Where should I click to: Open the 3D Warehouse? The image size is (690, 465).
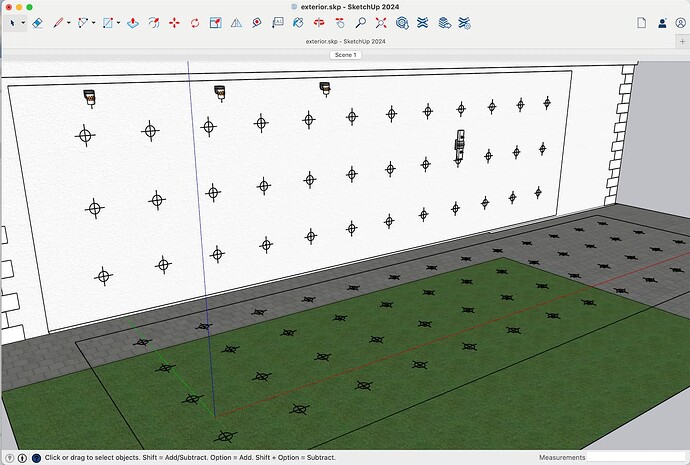click(402, 23)
